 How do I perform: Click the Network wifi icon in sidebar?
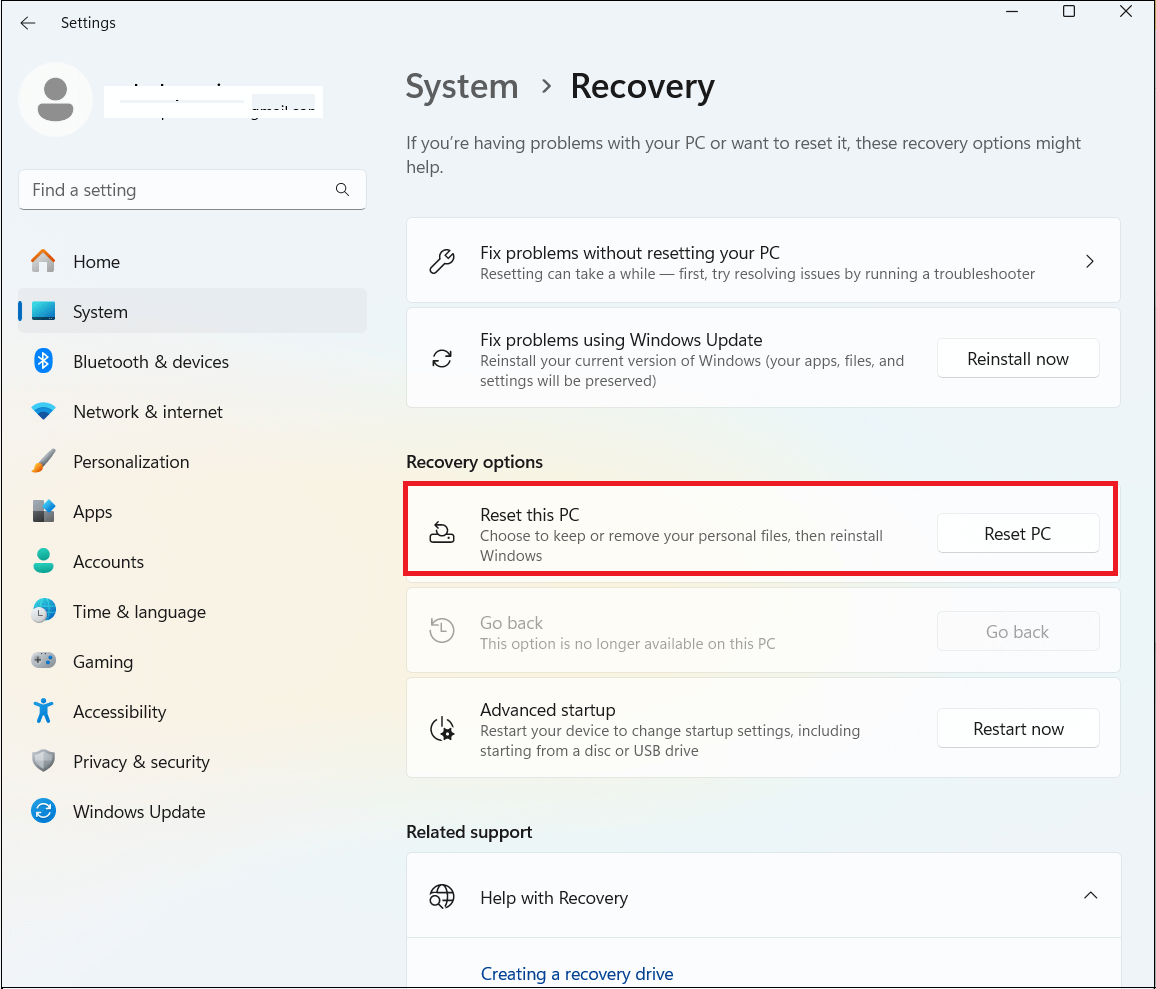click(43, 412)
